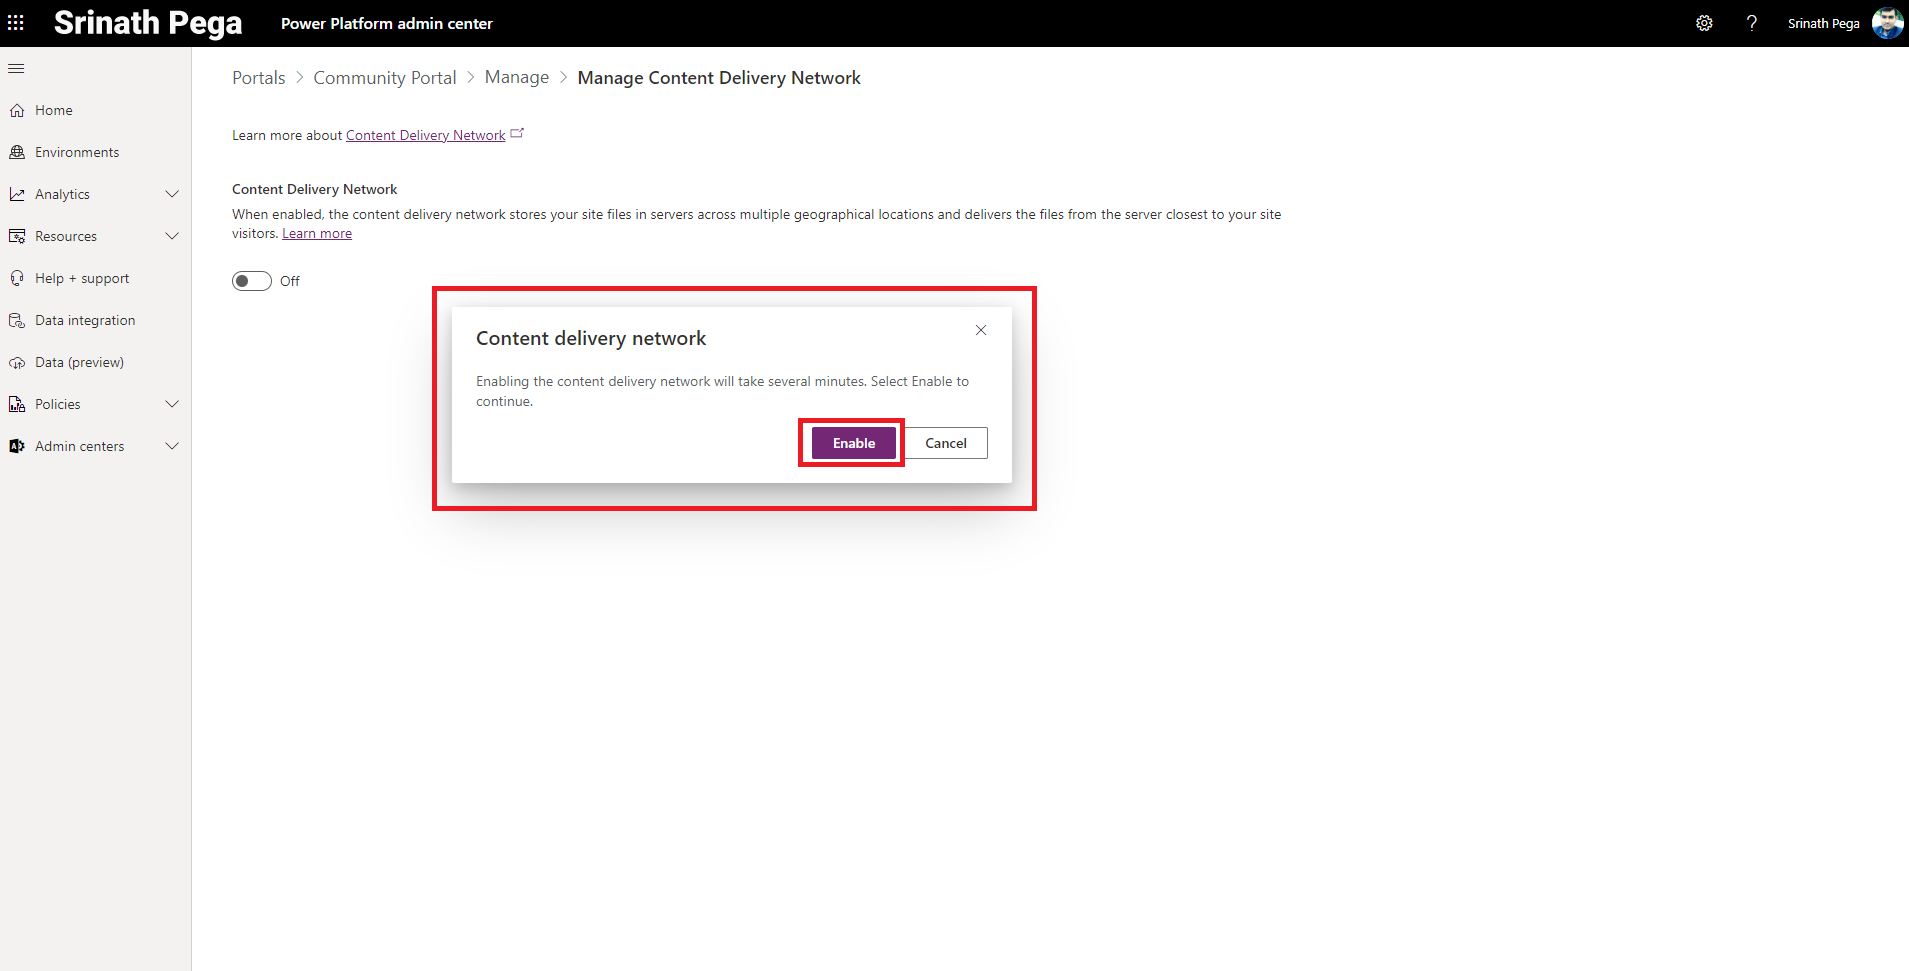
Task: Expand the Analytics section chevron
Action: (172, 195)
